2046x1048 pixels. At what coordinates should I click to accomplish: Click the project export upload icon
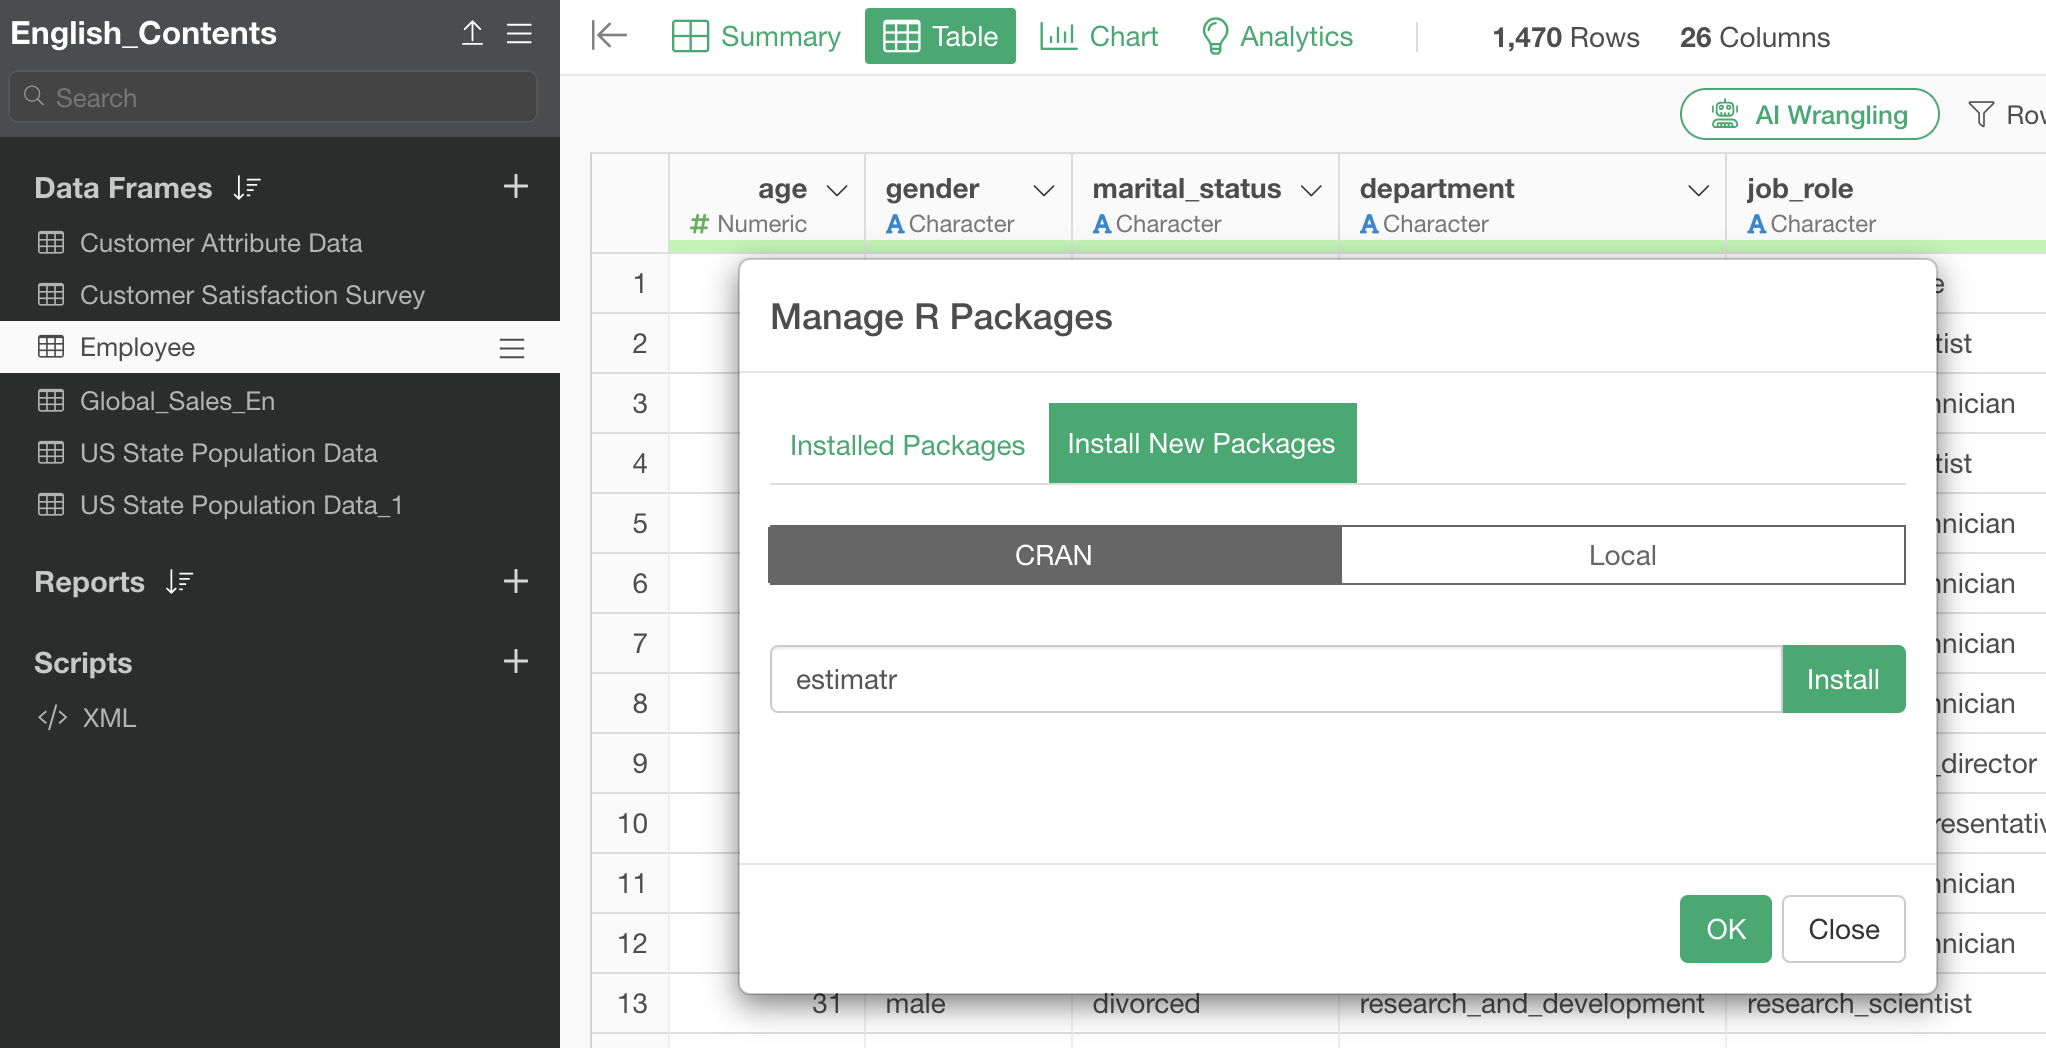click(472, 33)
